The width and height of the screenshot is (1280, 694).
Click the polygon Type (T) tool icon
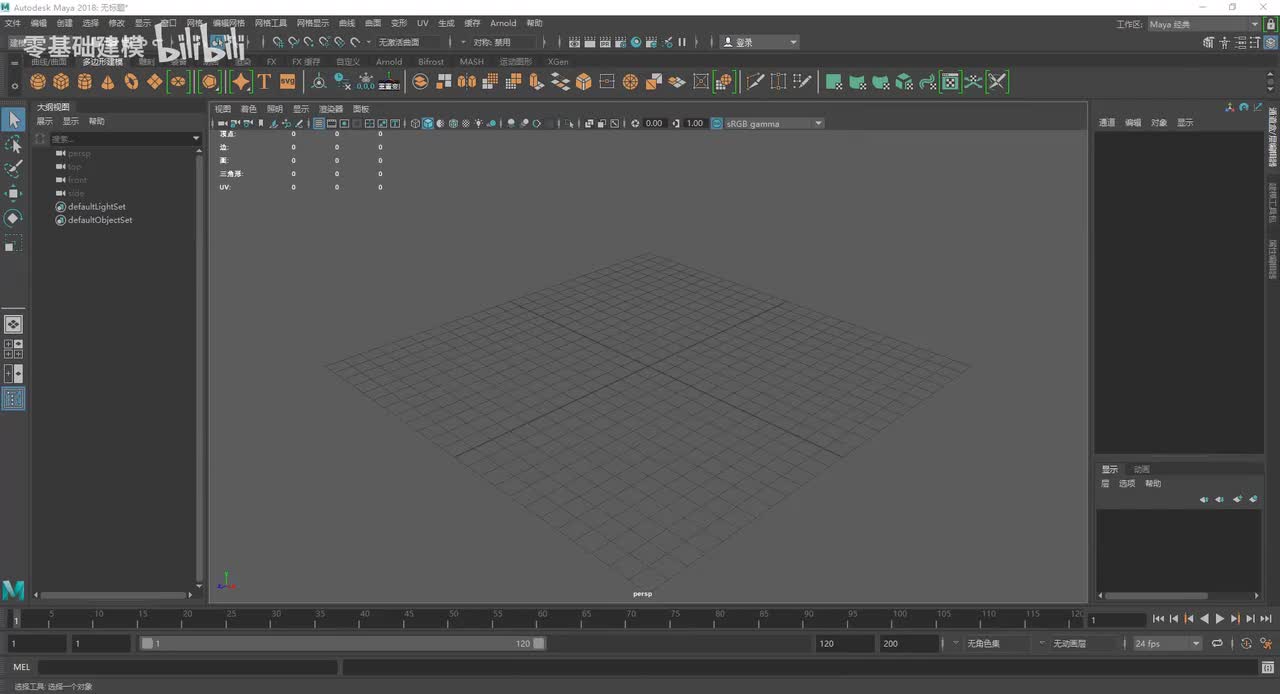pos(265,82)
